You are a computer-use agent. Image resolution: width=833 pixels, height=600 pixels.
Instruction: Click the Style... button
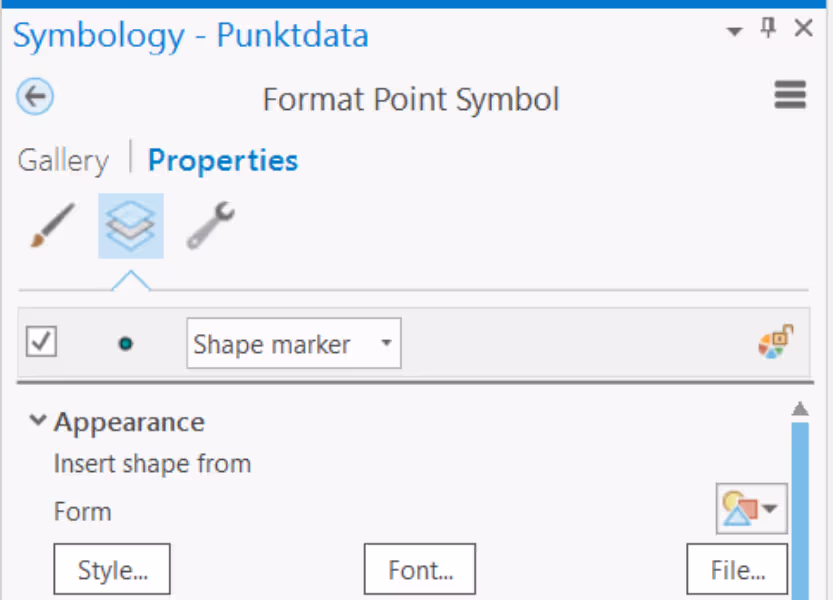[x=112, y=569]
